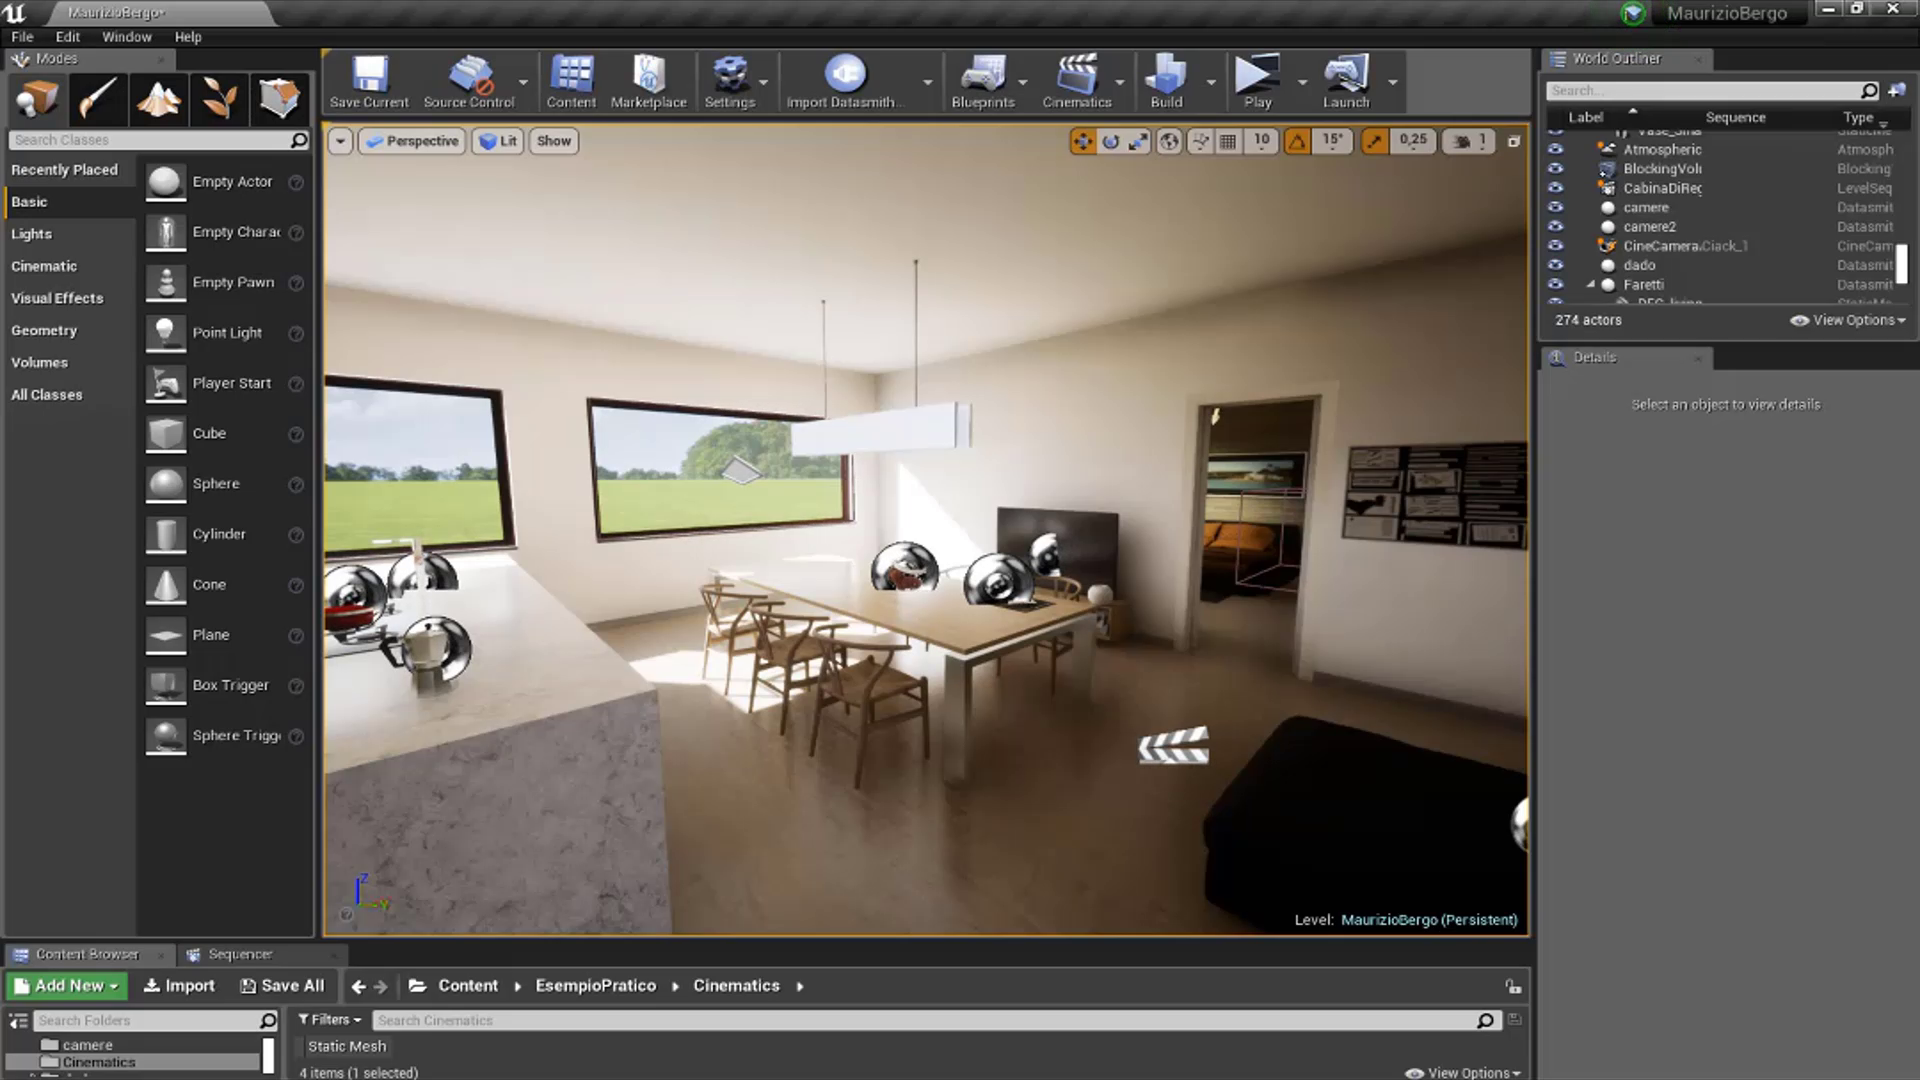Click the Save All button
Image resolution: width=1920 pixels, height=1080 pixels.
coord(282,986)
